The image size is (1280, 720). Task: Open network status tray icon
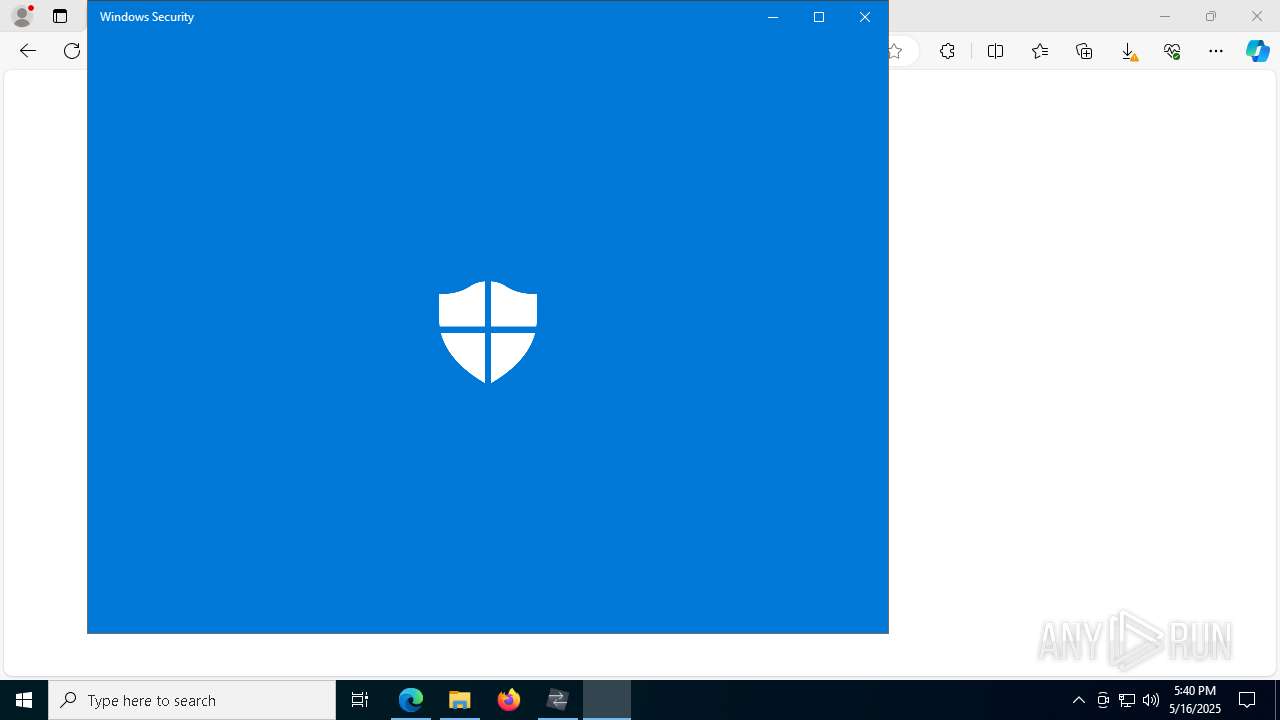(1127, 700)
